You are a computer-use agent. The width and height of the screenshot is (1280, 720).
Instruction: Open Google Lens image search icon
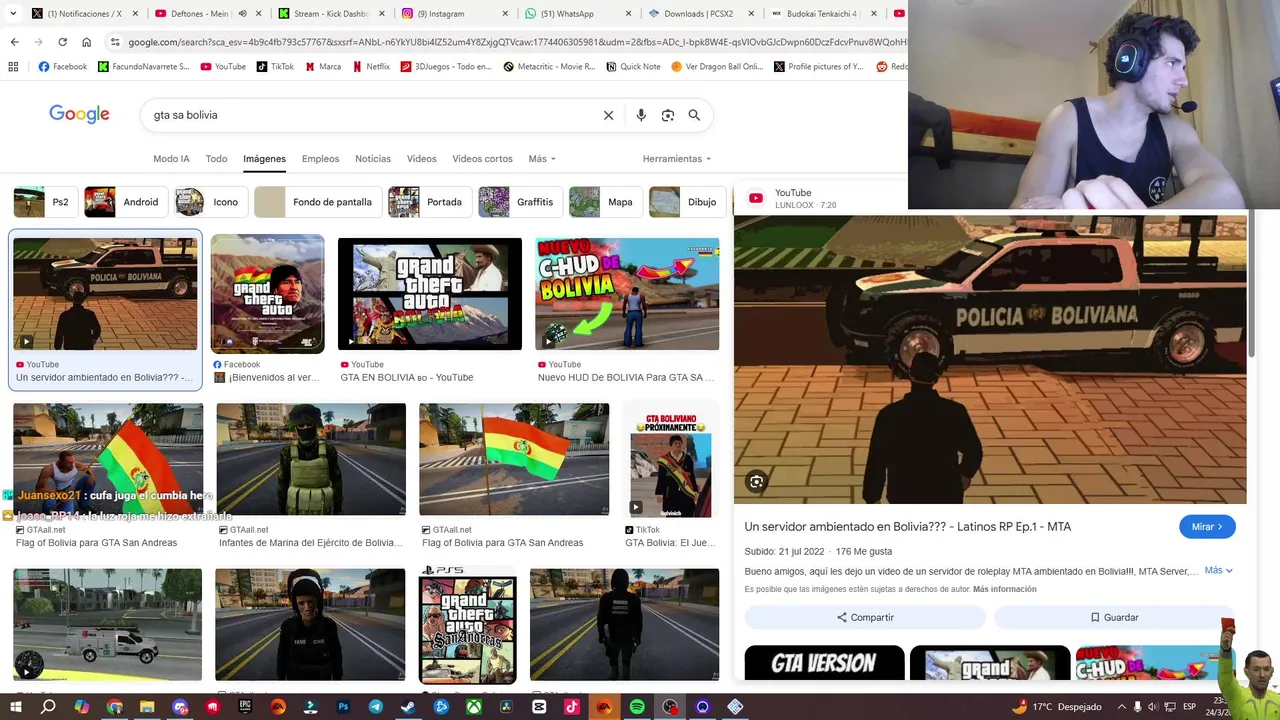click(668, 115)
